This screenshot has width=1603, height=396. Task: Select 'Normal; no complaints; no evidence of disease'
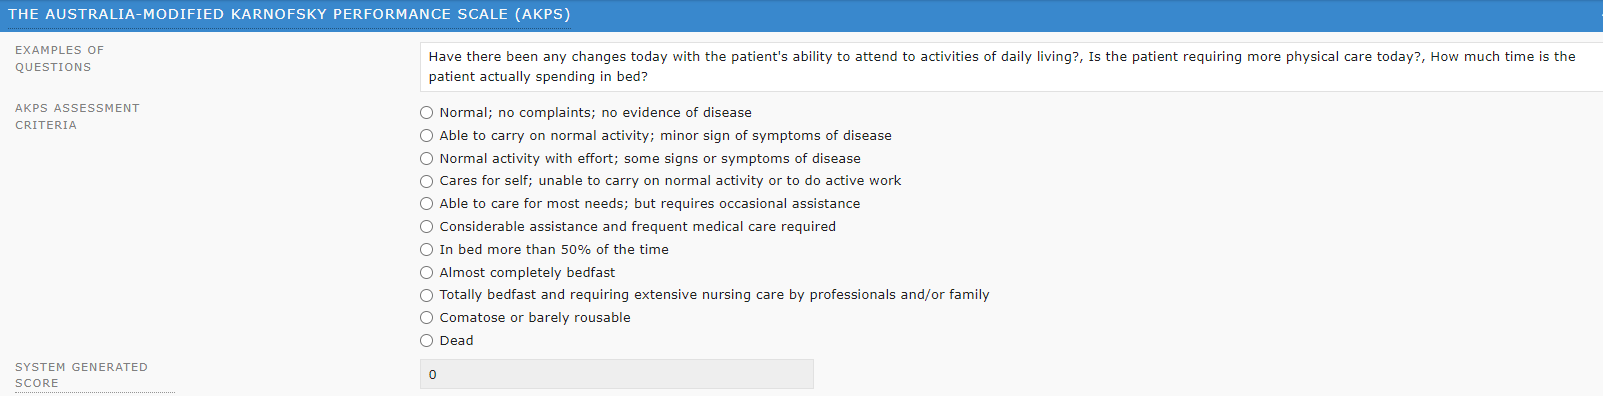[427, 113]
